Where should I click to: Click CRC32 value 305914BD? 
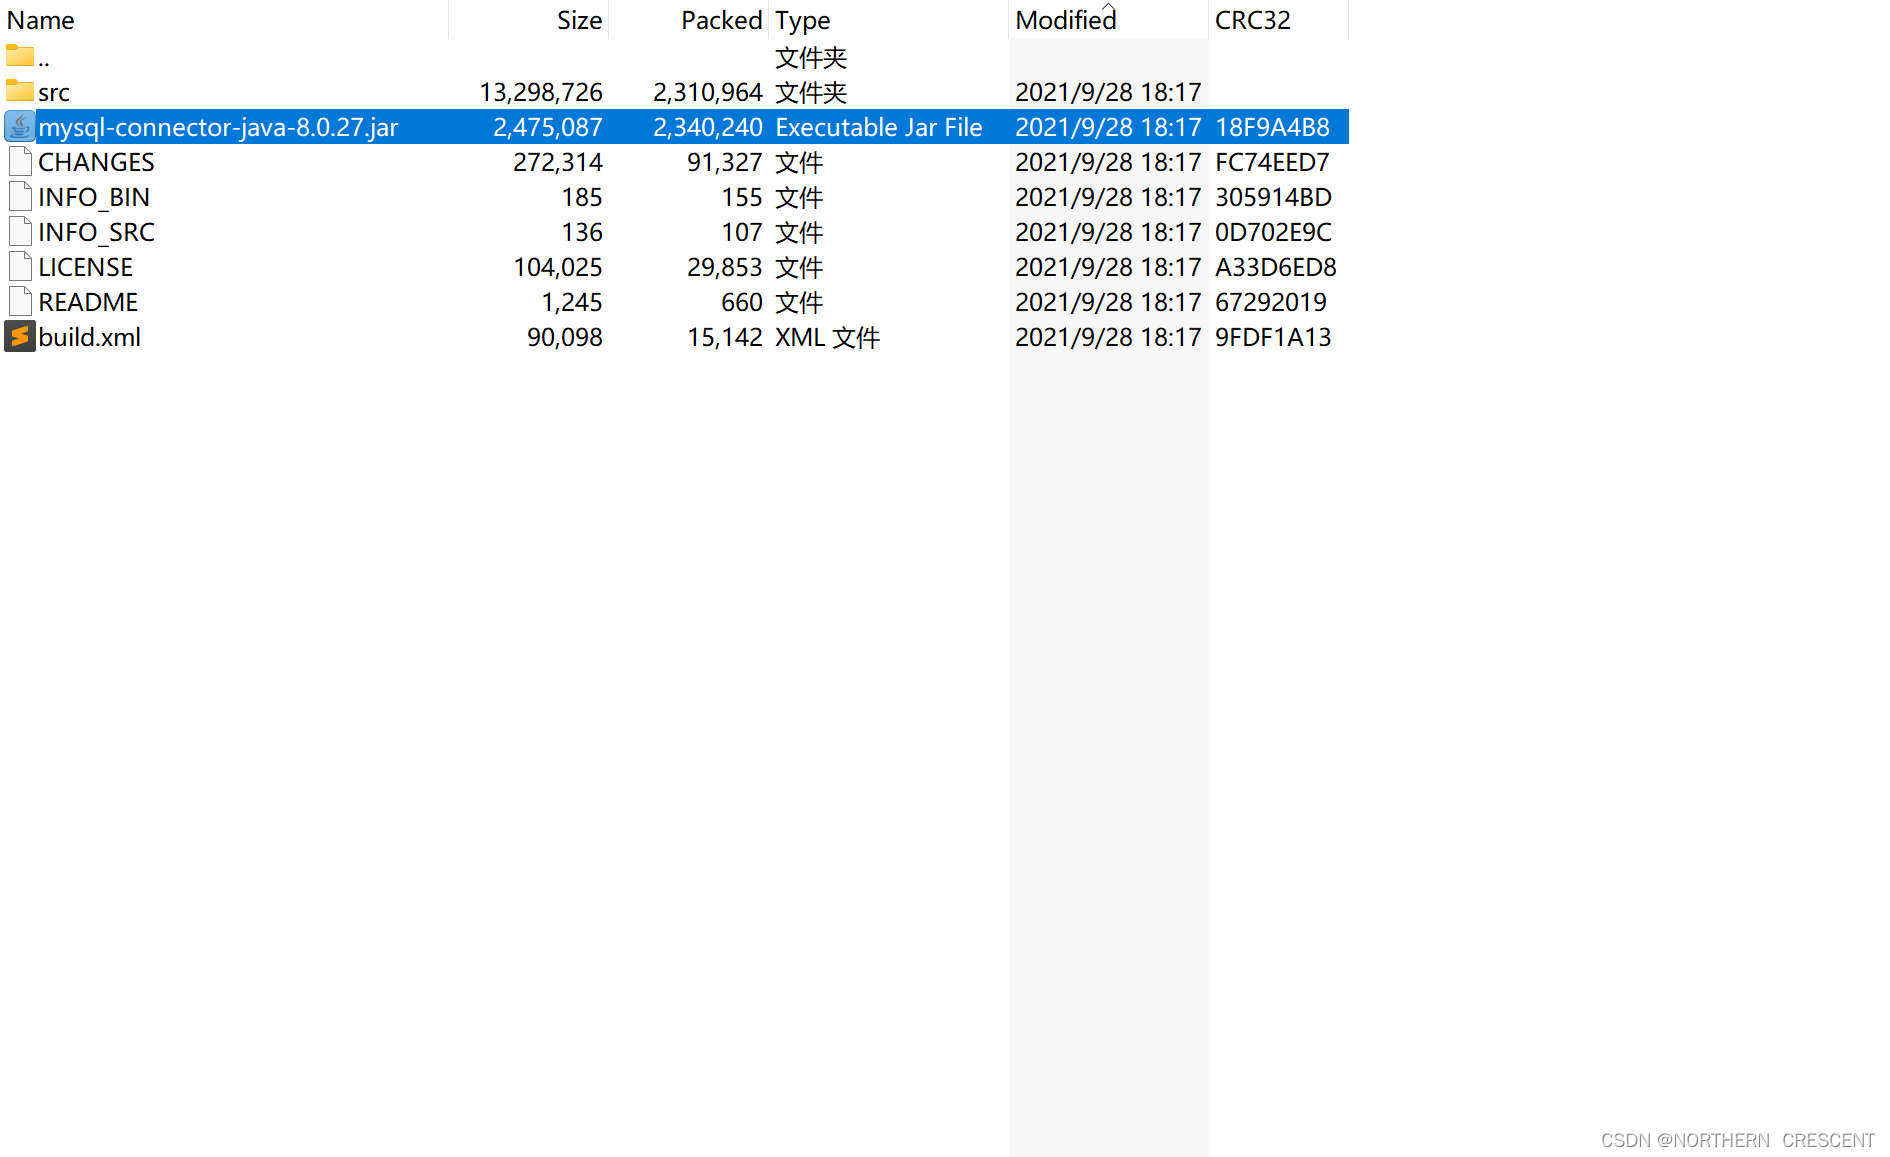pos(1273,197)
